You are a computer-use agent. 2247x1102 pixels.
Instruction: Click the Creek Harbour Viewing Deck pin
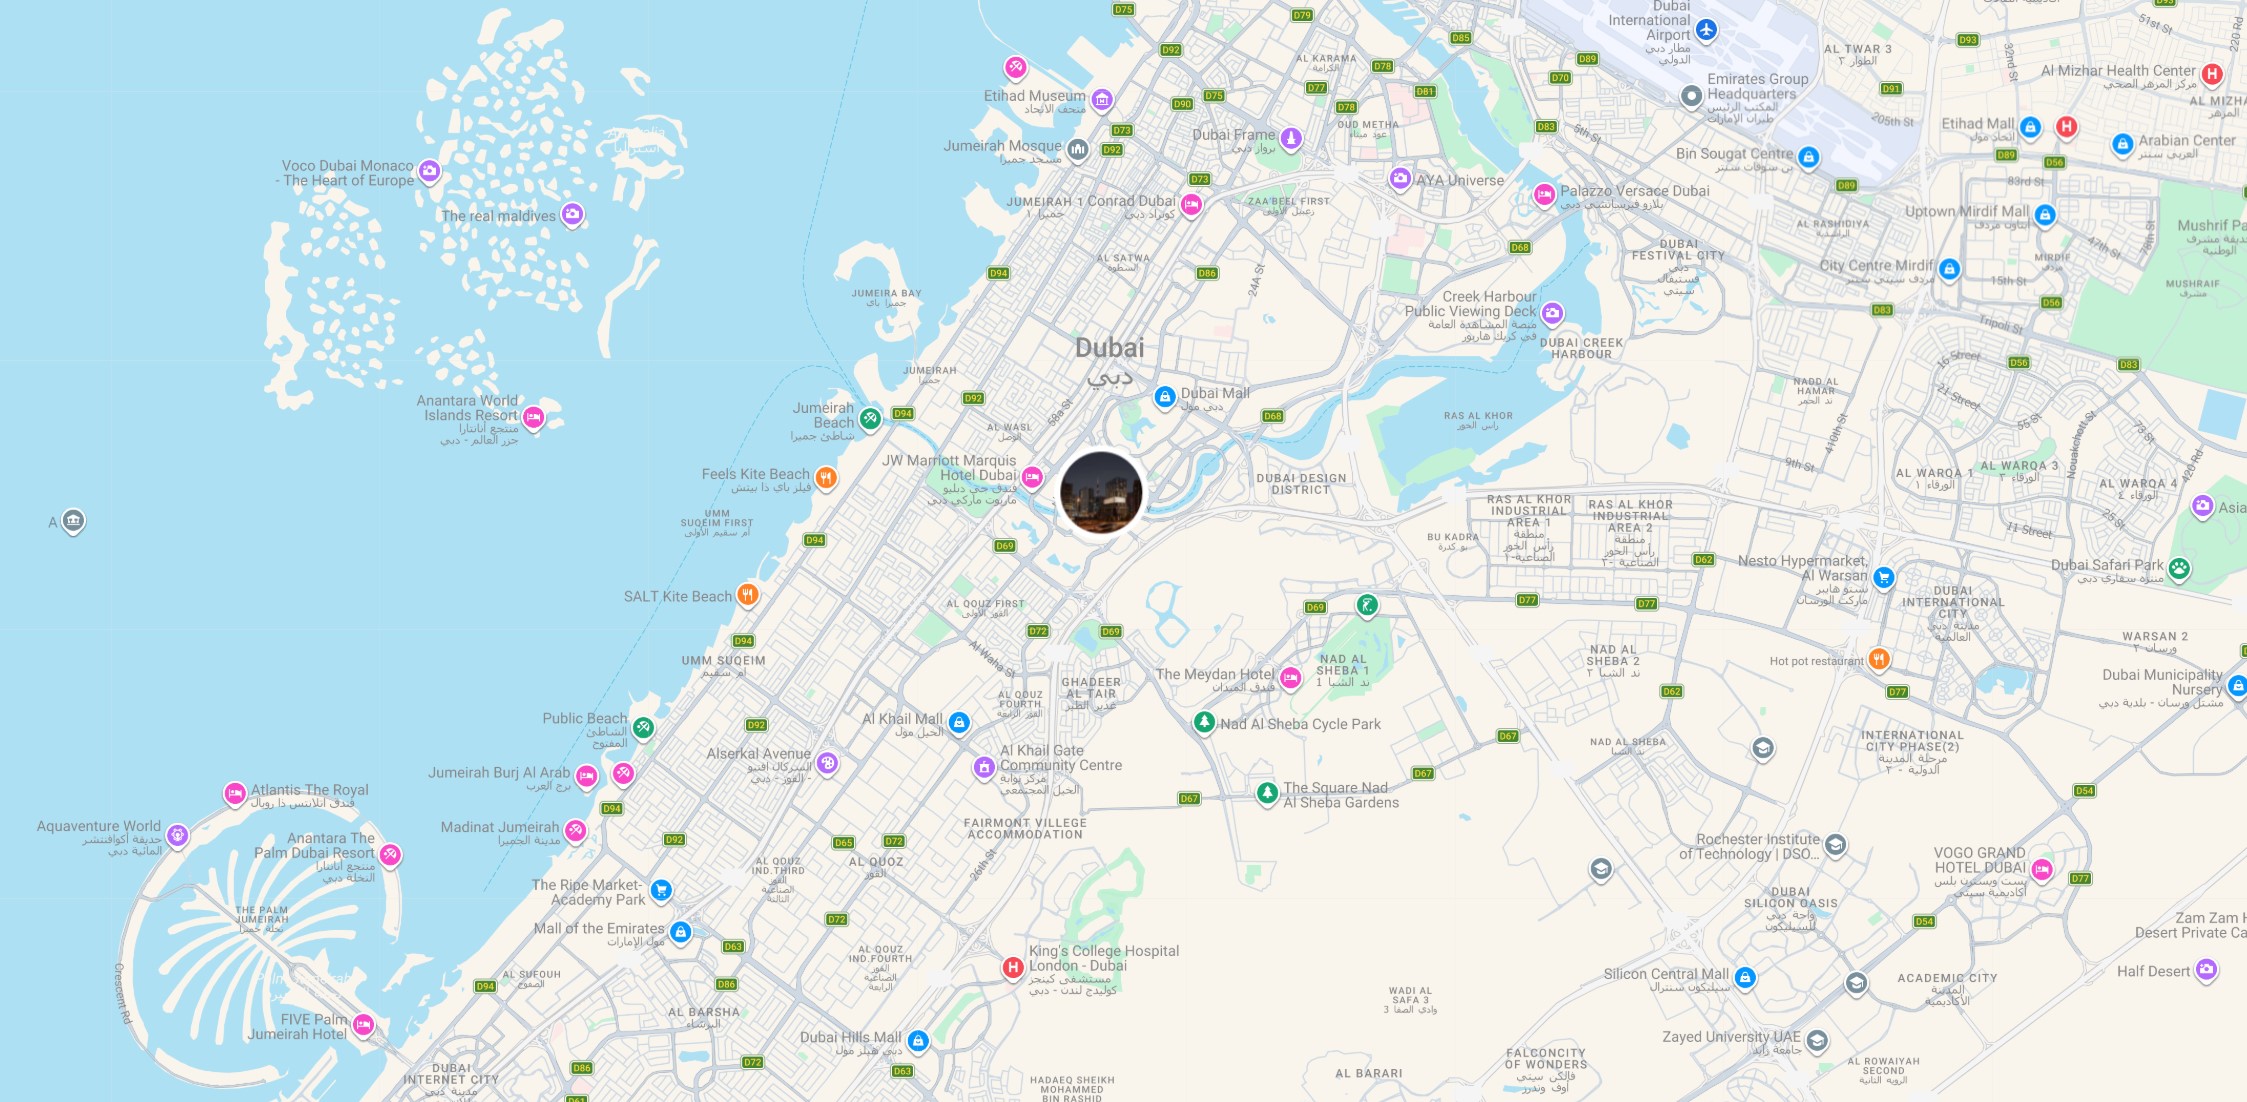(1552, 313)
